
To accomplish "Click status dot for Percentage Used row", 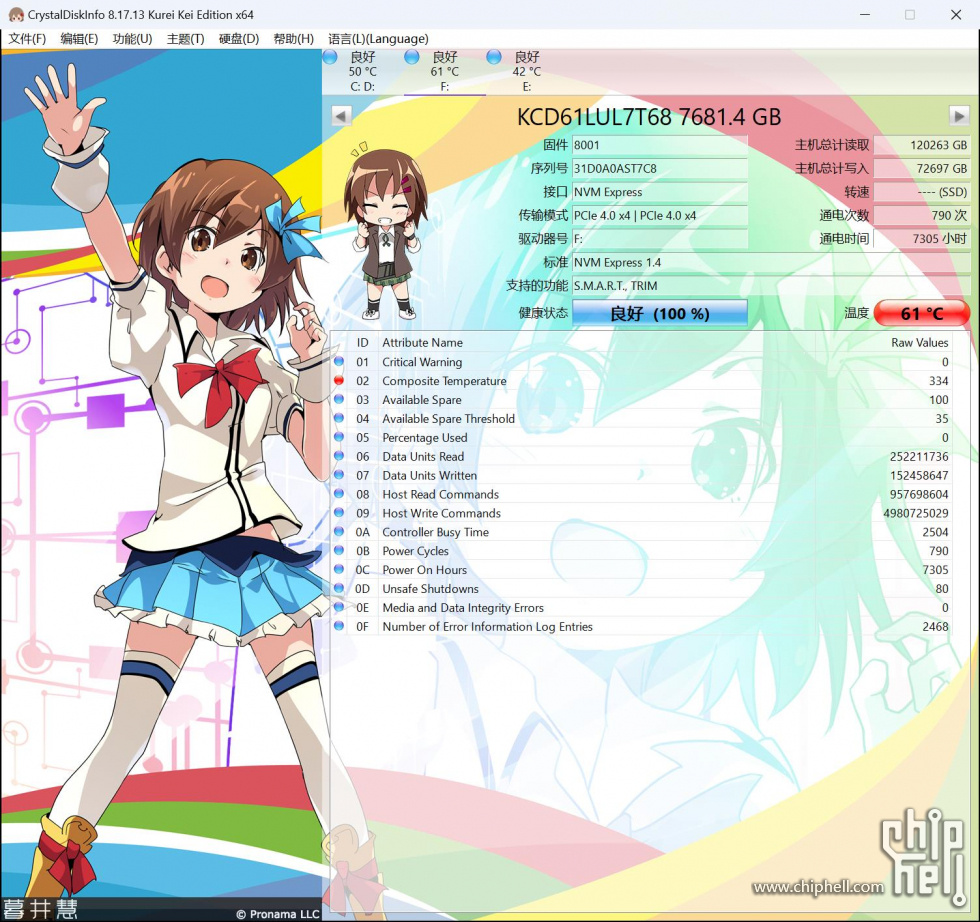I will pos(339,437).
